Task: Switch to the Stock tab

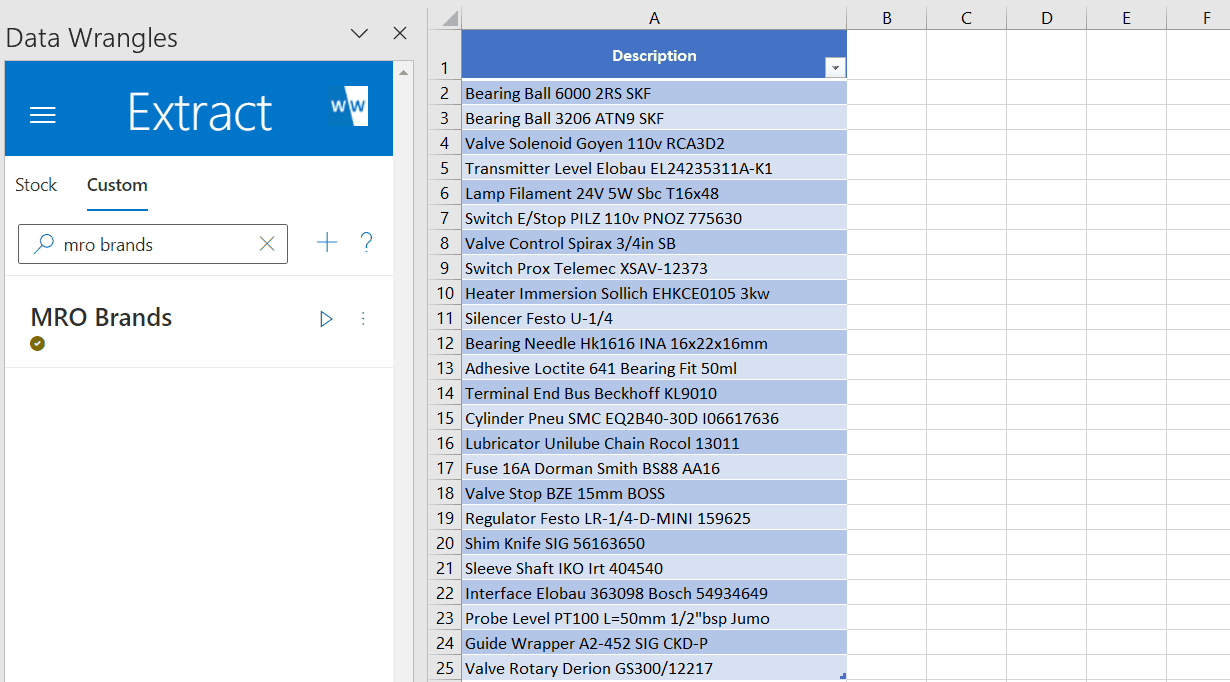Action: coord(36,185)
